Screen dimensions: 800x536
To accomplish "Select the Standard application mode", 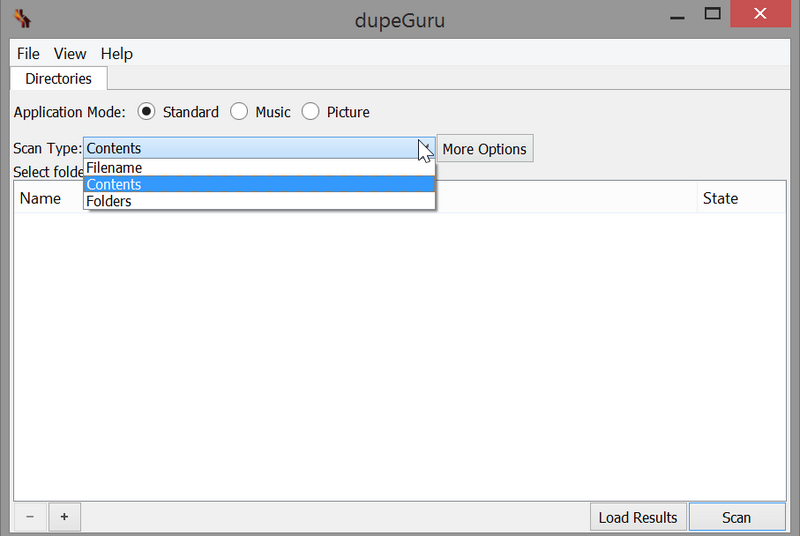I will pos(146,112).
